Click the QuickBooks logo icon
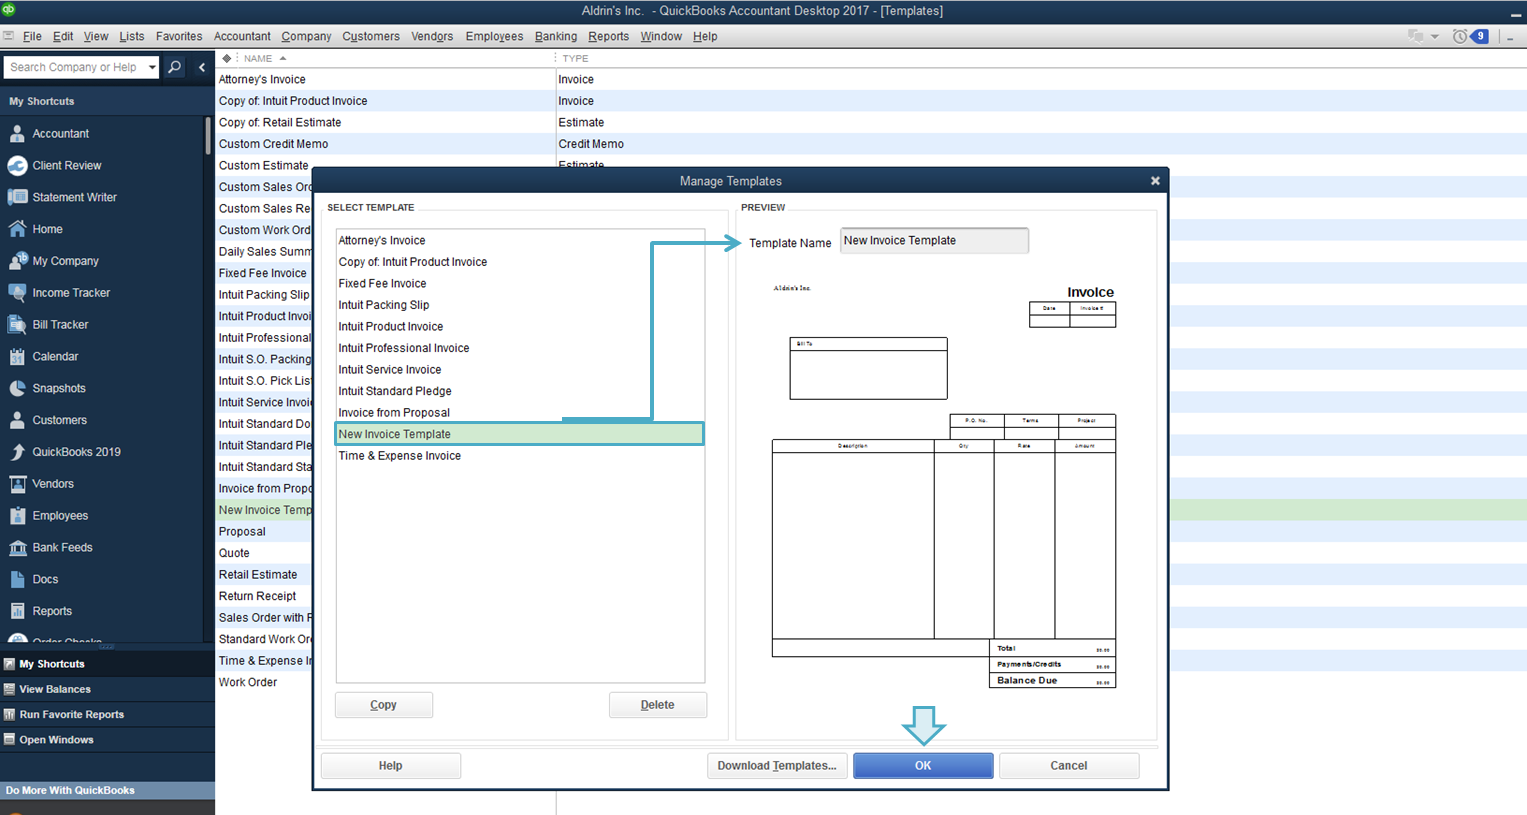Image resolution: width=1527 pixels, height=815 pixels. [x=8, y=9]
